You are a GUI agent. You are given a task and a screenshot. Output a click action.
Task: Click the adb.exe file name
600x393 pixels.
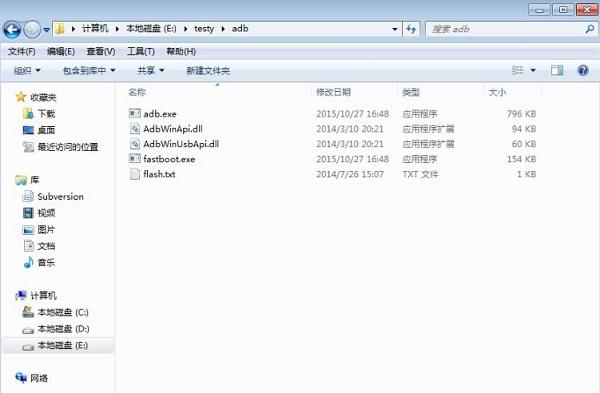pyautogui.click(x=160, y=114)
